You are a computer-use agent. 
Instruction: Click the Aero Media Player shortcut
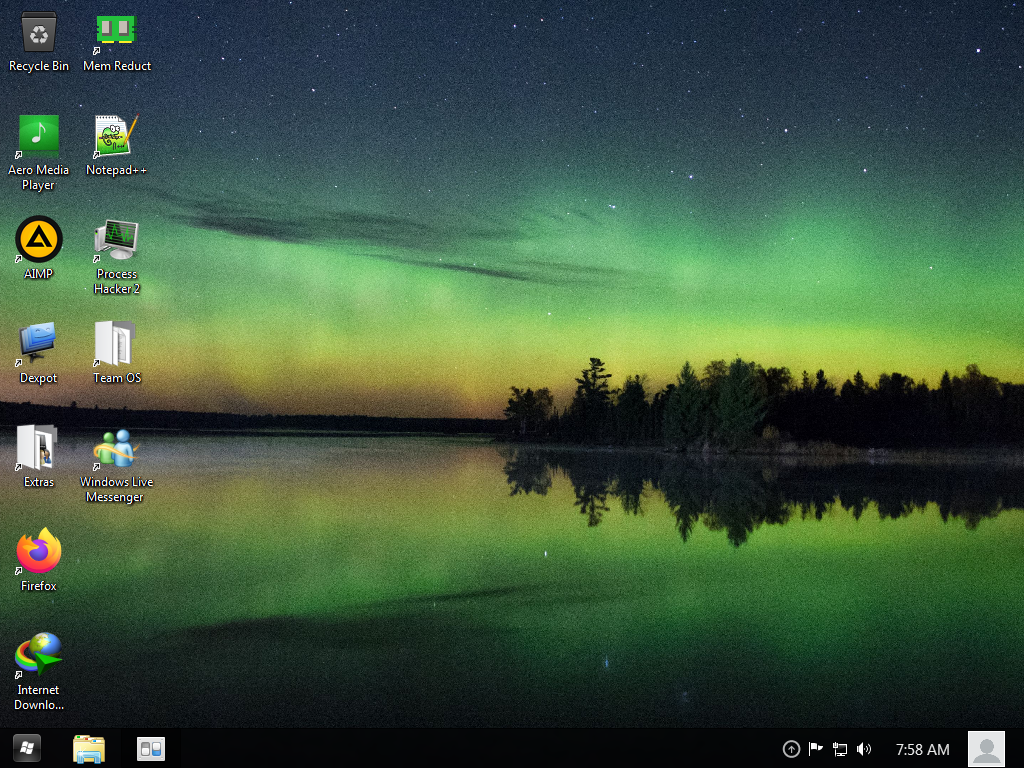coord(39,137)
